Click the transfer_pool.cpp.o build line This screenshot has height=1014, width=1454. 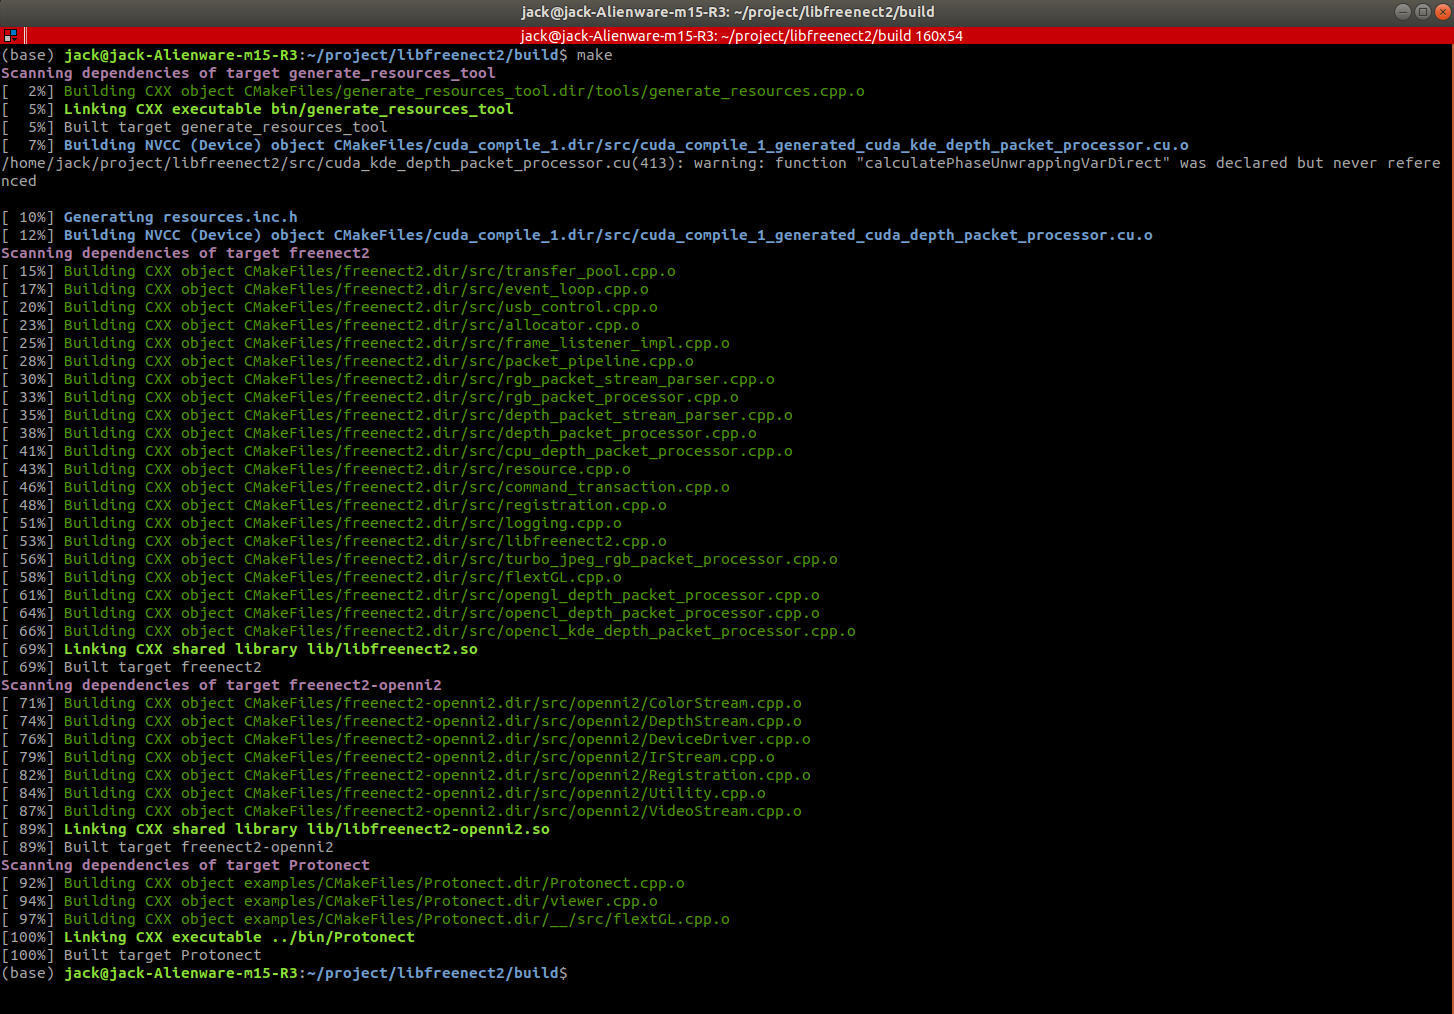pos(338,271)
